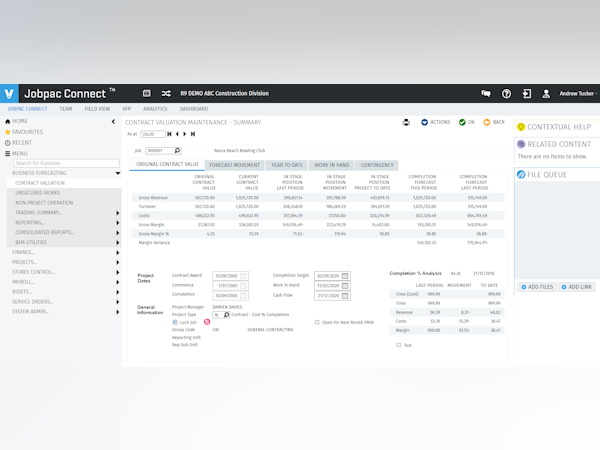Viewport: 600px width, 450px height.
Task: Click the user profile icon
Action: tap(546, 94)
